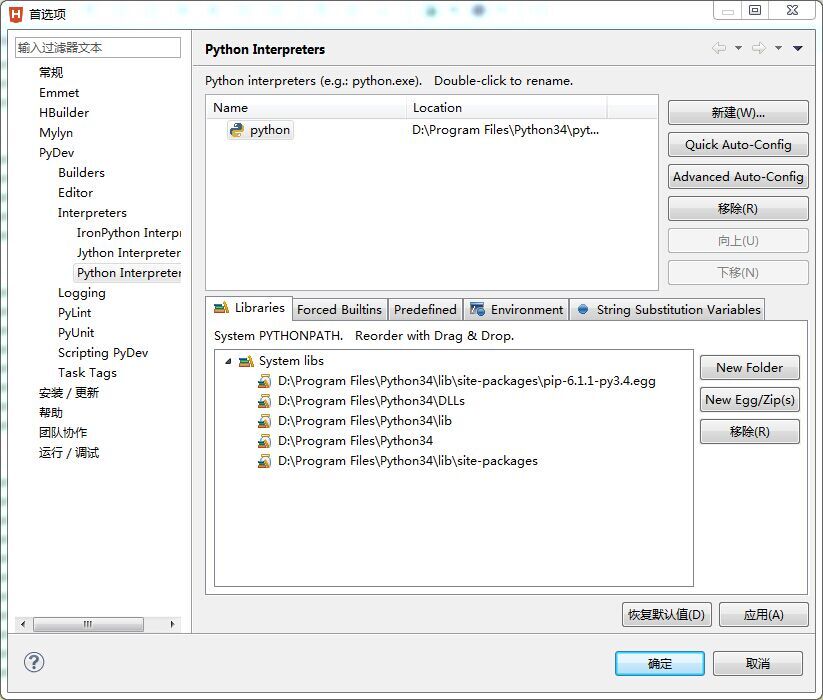Click the Name column header

click(307, 108)
